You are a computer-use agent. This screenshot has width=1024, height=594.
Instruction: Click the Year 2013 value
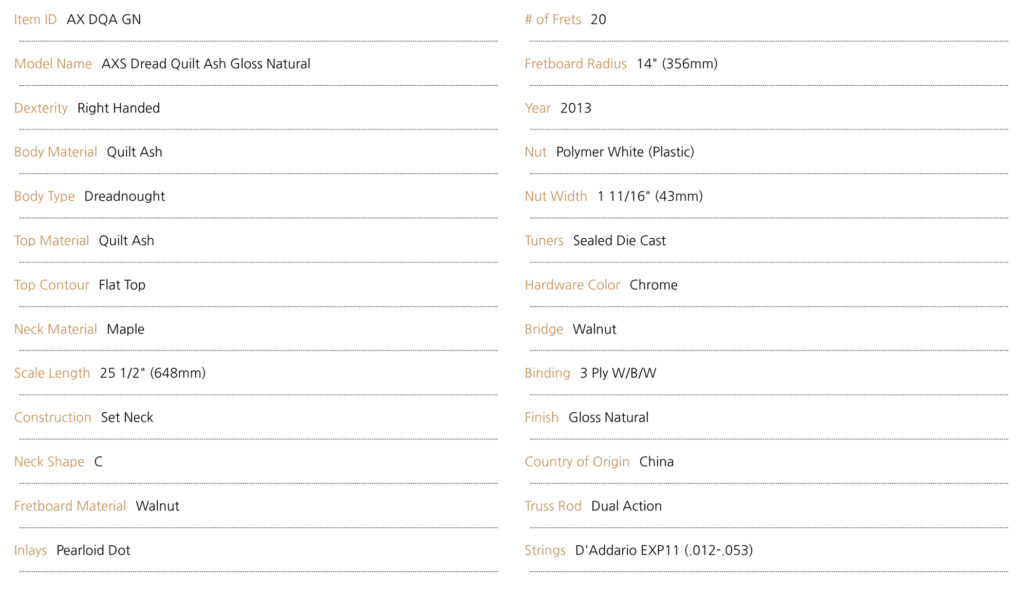[x=576, y=108]
